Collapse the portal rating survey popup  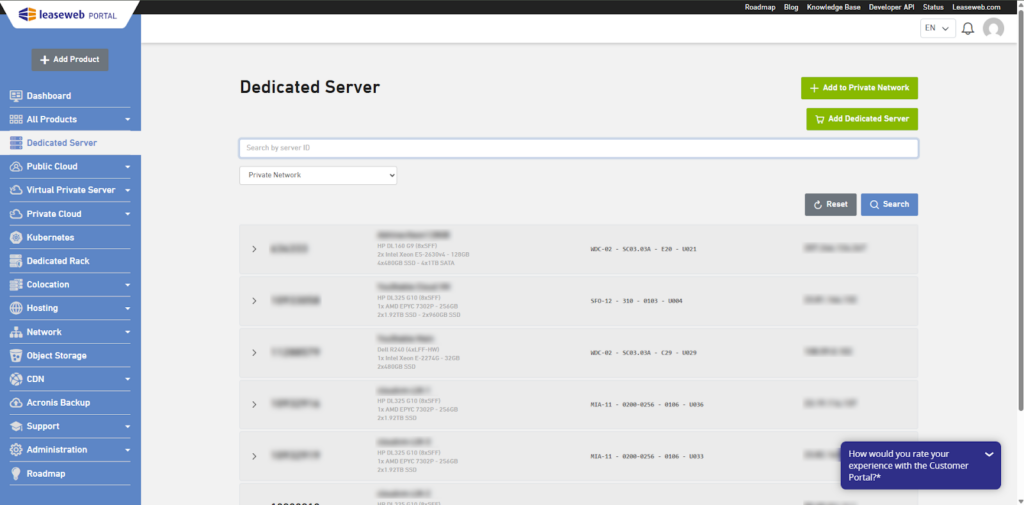click(x=989, y=454)
